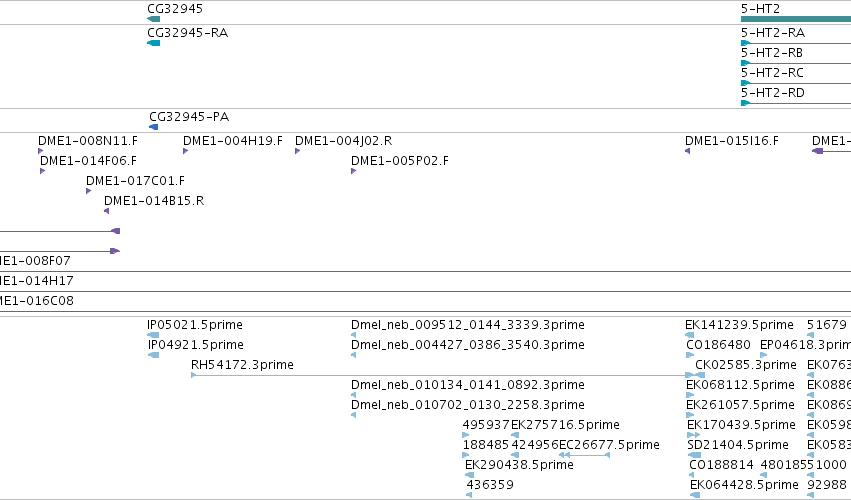Image resolution: width=851 pixels, height=500 pixels.
Task: Select the CO188814 feature
Action: tap(721, 465)
